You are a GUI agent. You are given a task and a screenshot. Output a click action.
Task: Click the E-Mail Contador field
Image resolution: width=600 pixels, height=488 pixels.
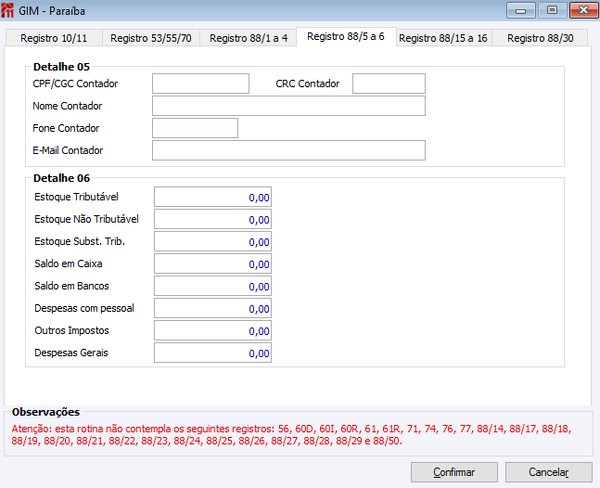tap(289, 150)
